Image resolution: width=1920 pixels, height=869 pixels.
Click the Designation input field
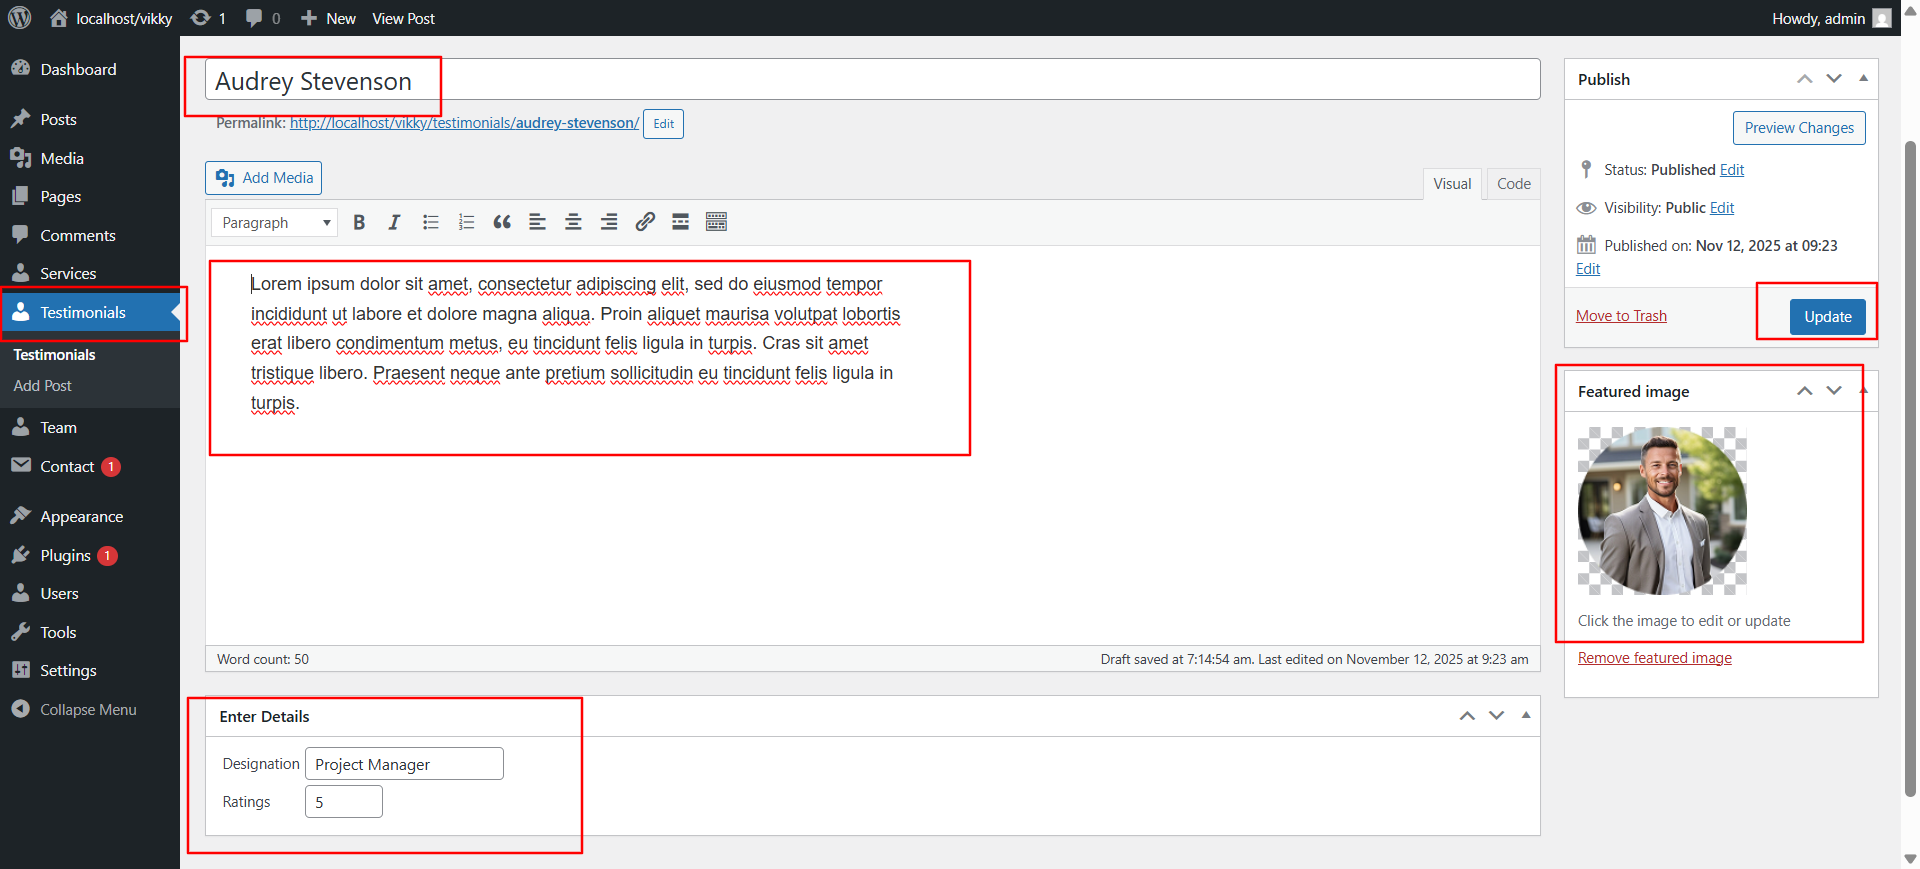point(404,764)
